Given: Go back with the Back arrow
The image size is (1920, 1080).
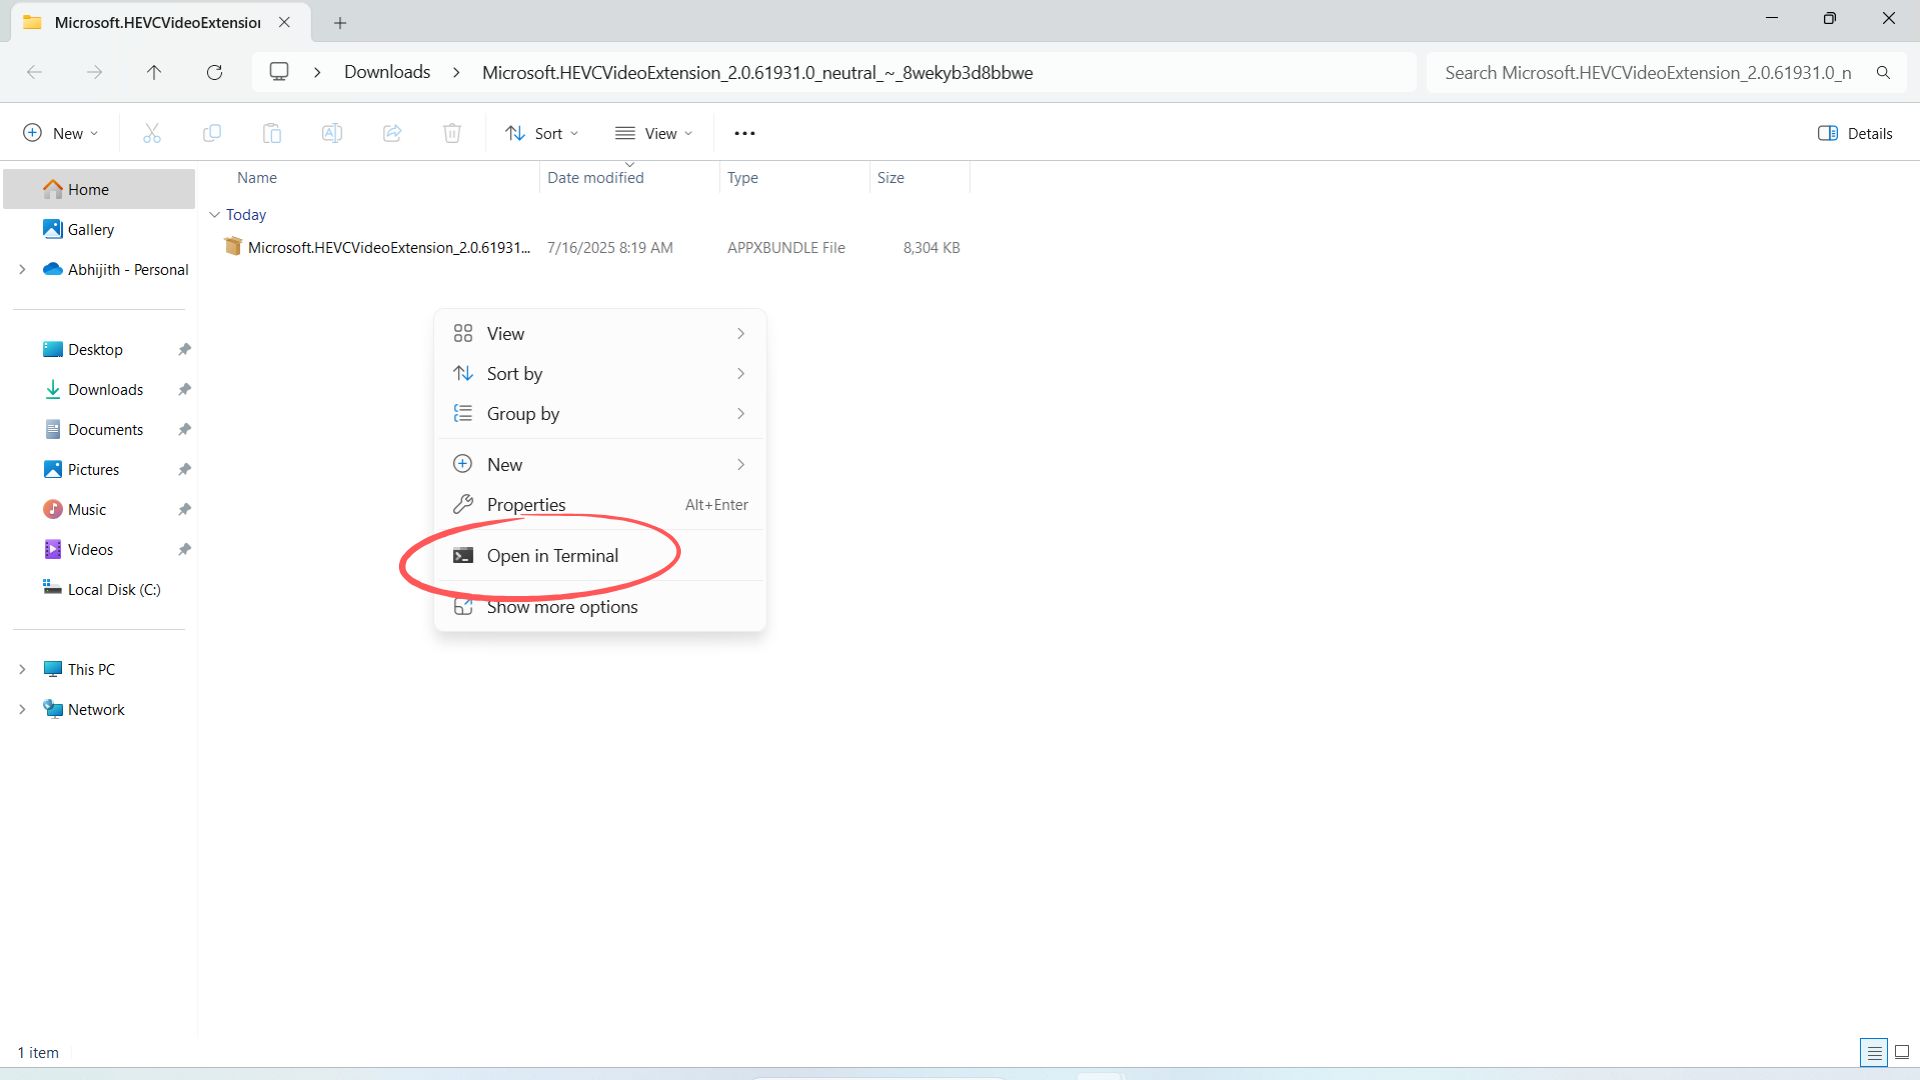Looking at the screenshot, I should tap(34, 72).
